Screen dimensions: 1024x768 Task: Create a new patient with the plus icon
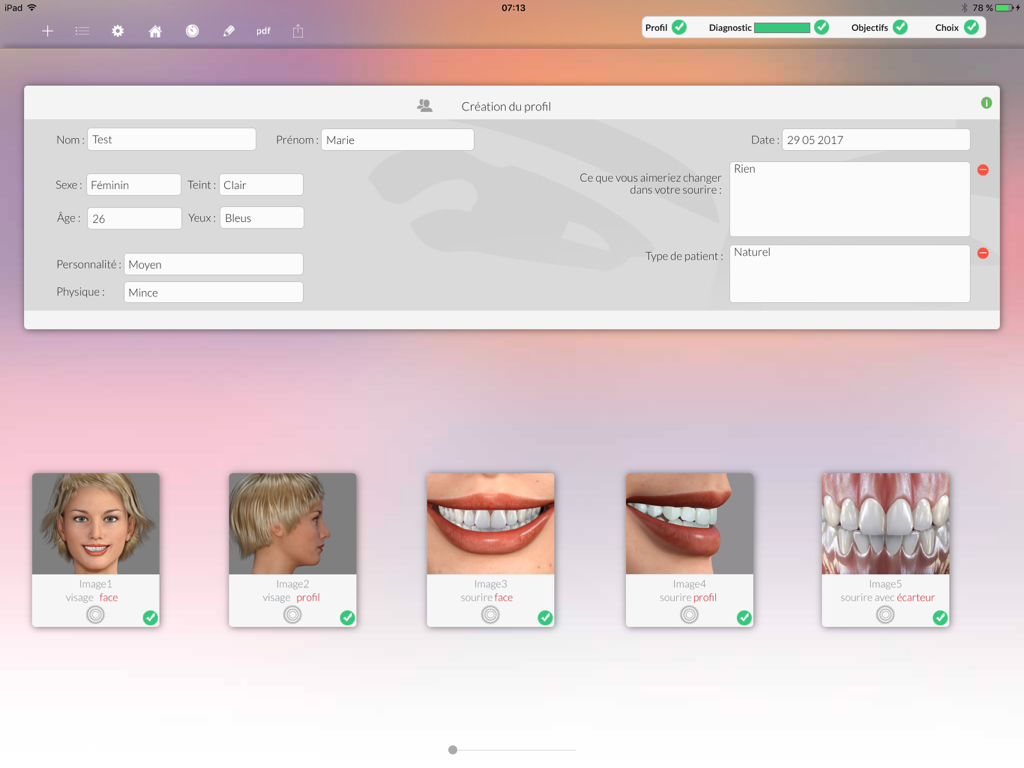[46, 31]
